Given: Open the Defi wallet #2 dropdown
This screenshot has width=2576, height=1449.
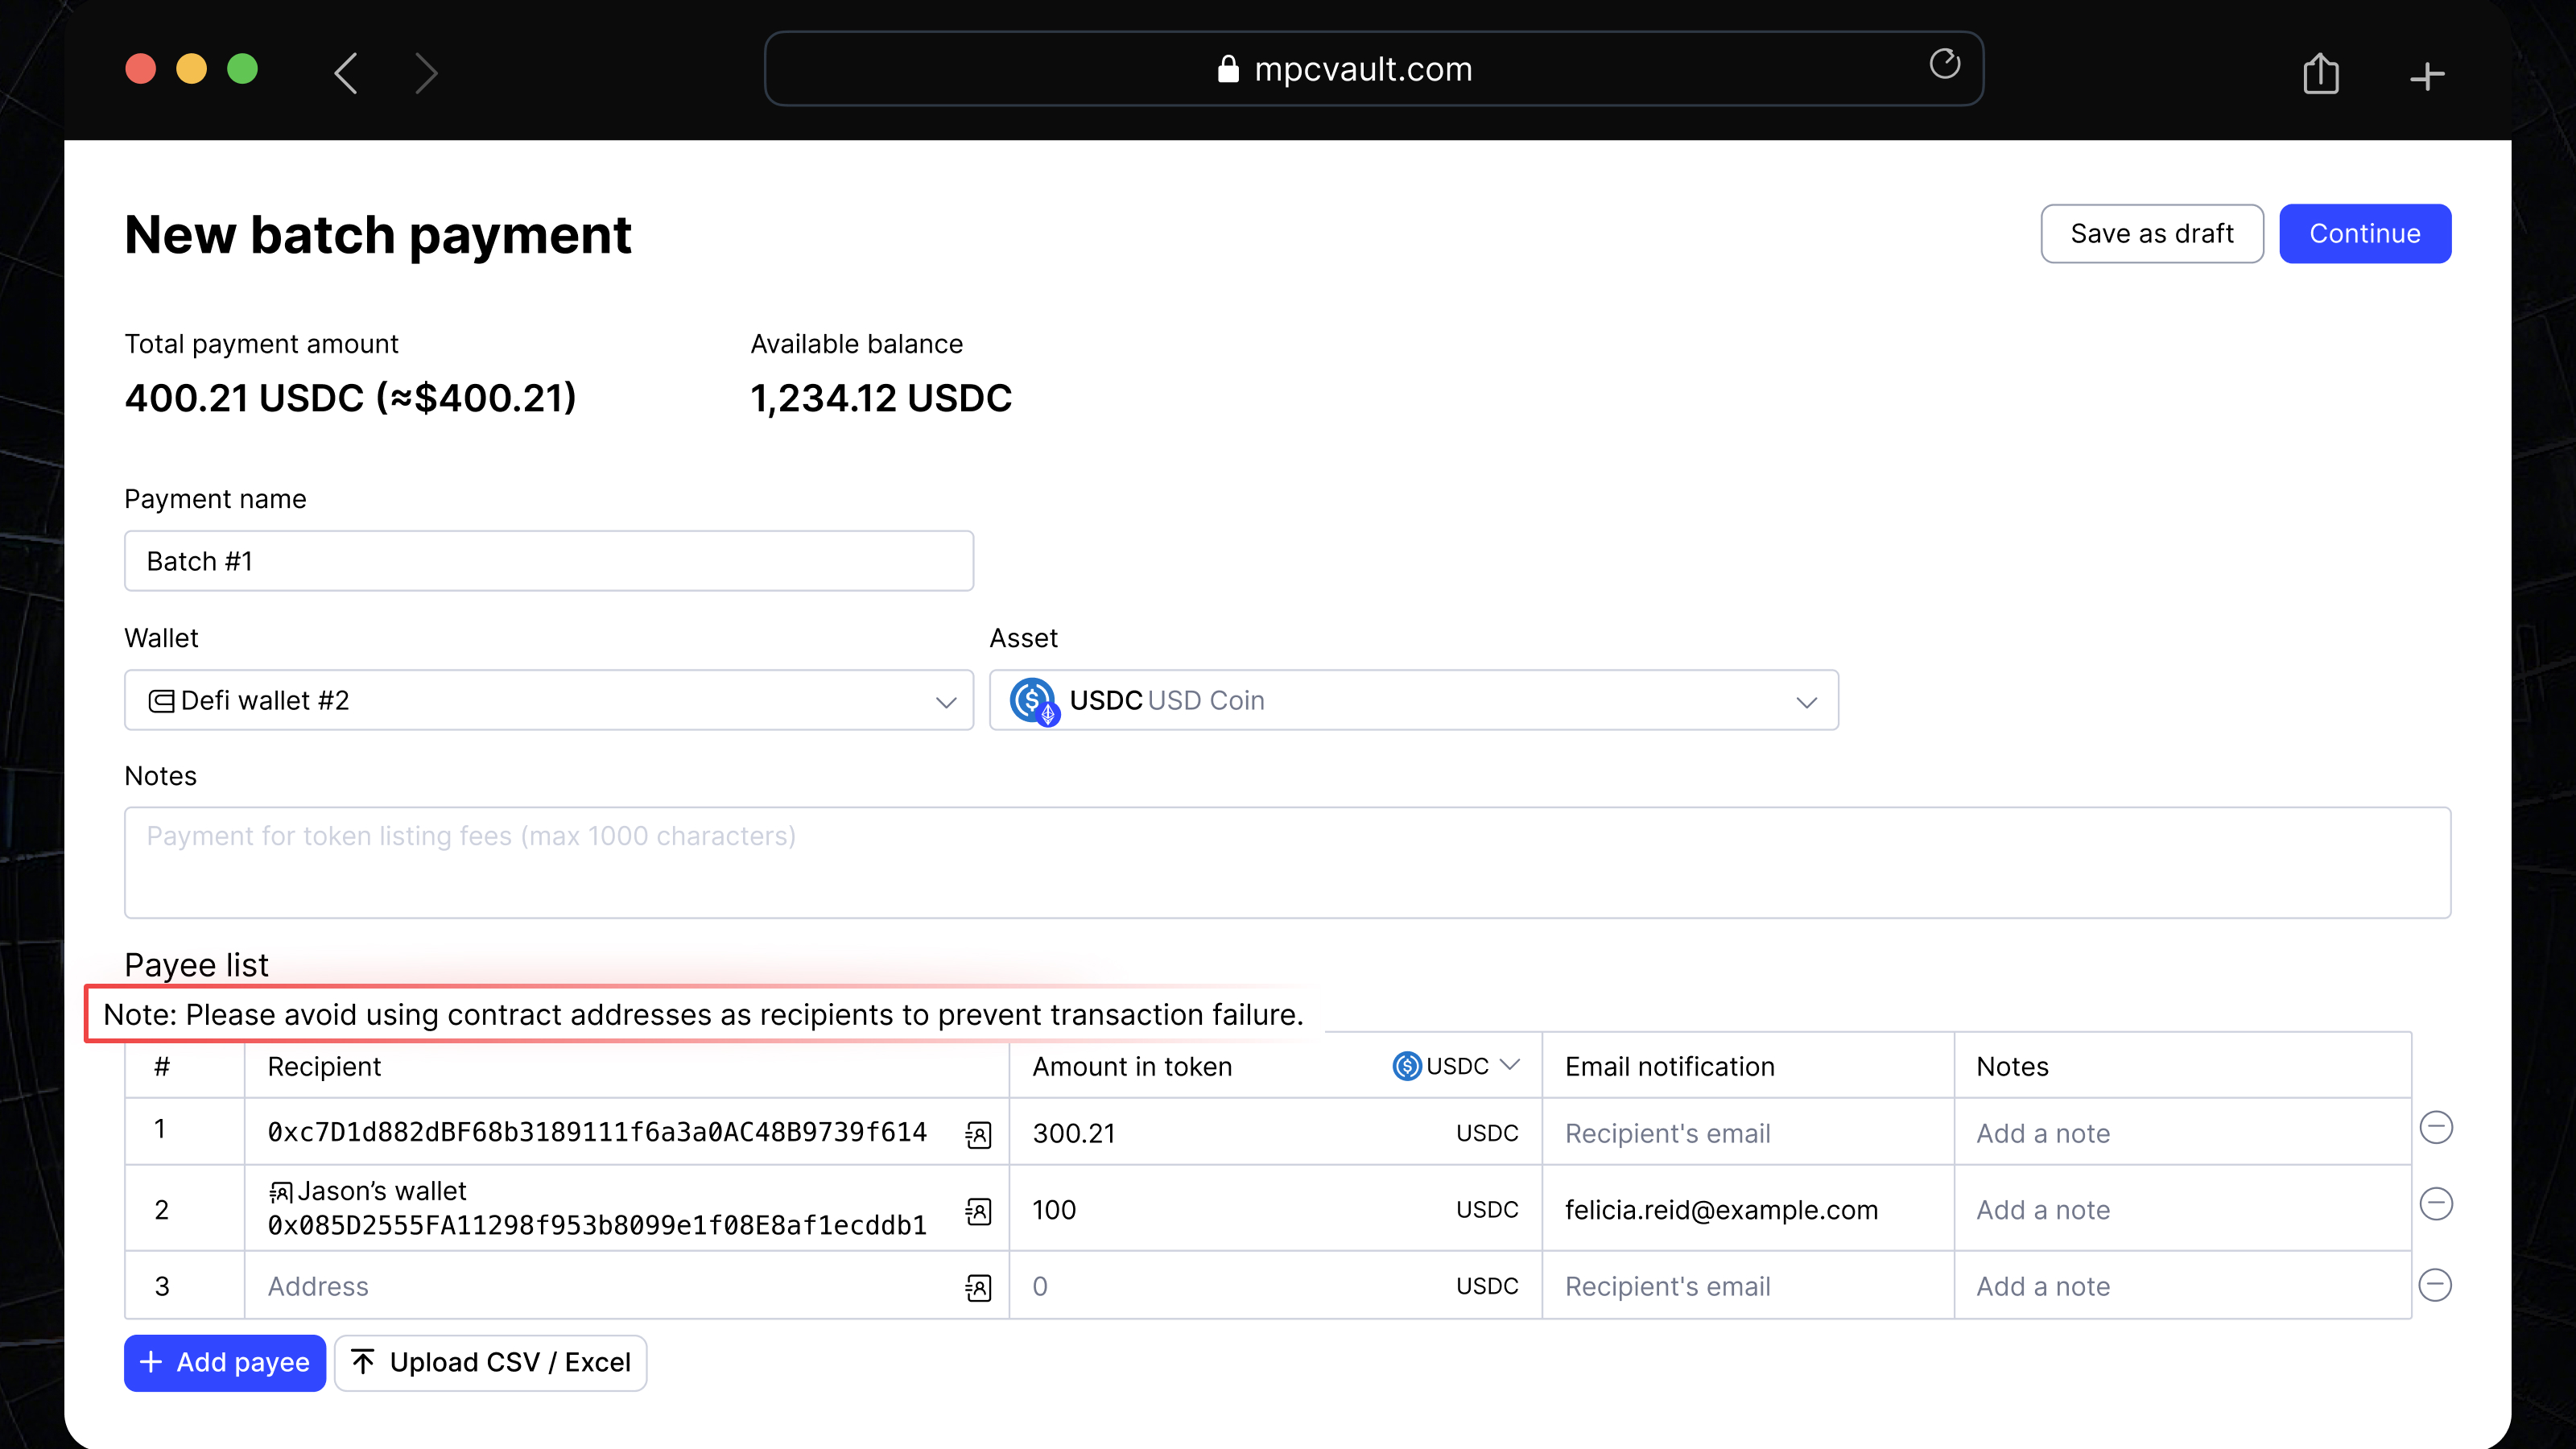Looking at the screenshot, I should pyautogui.click(x=548, y=700).
